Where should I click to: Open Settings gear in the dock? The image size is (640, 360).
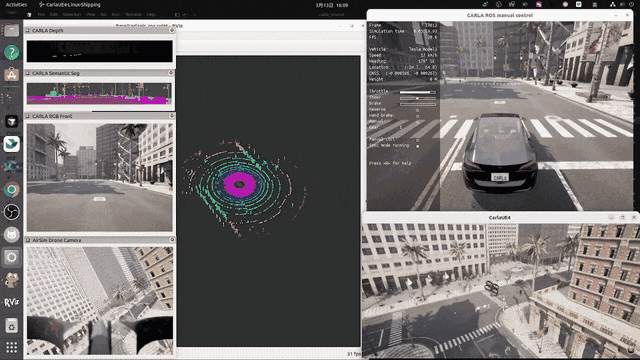(11, 258)
